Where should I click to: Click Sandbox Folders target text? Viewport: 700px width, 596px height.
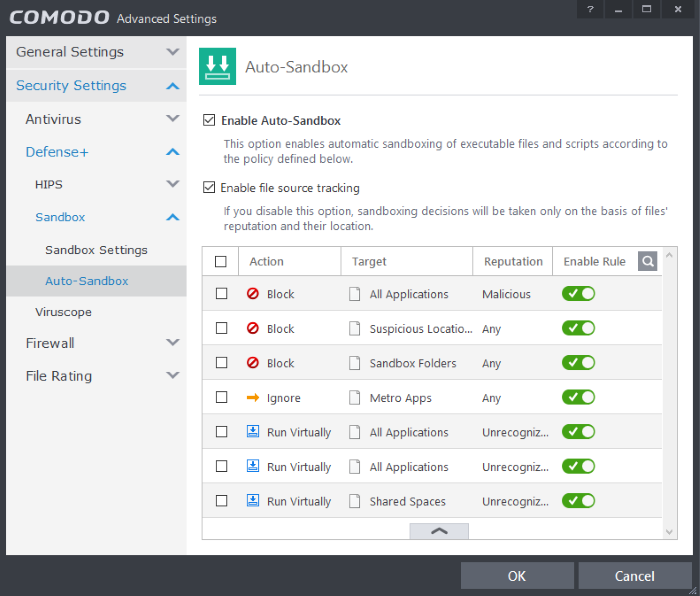click(x=413, y=363)
